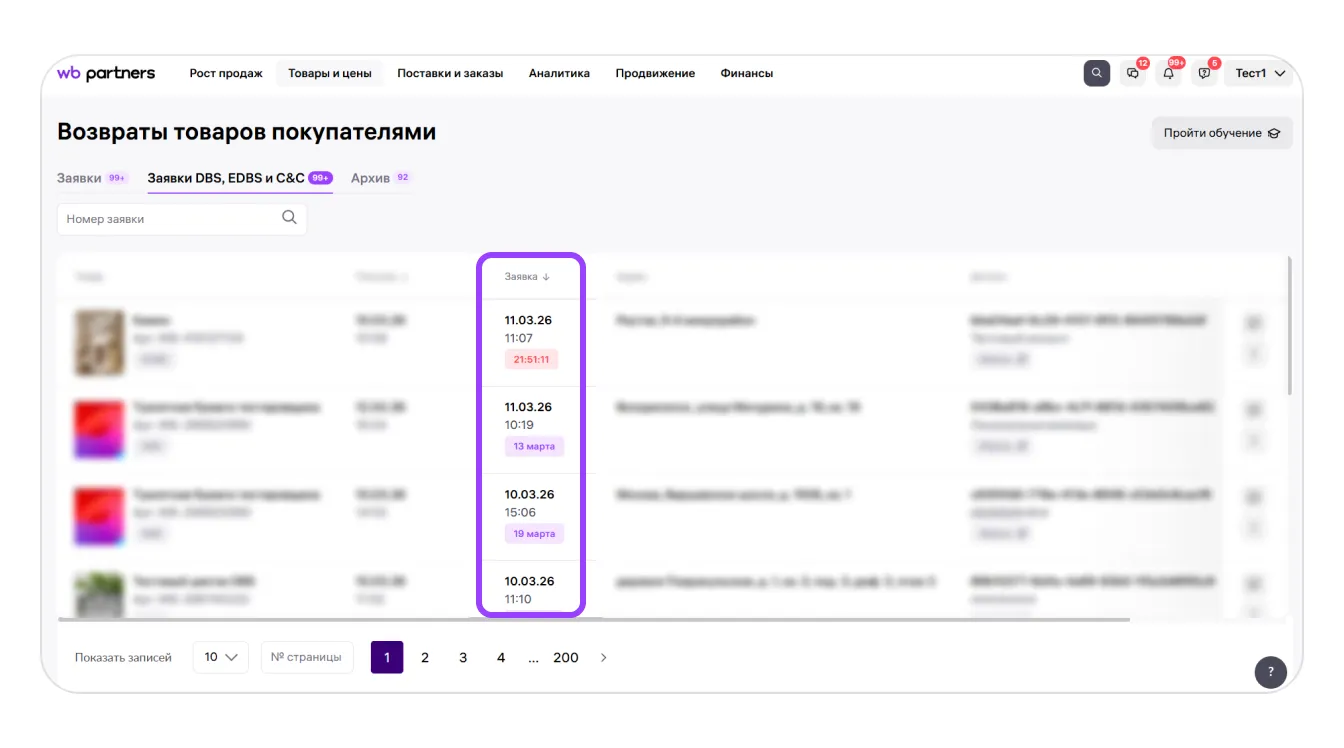Open the search button in the top bar

(1097, 73)
